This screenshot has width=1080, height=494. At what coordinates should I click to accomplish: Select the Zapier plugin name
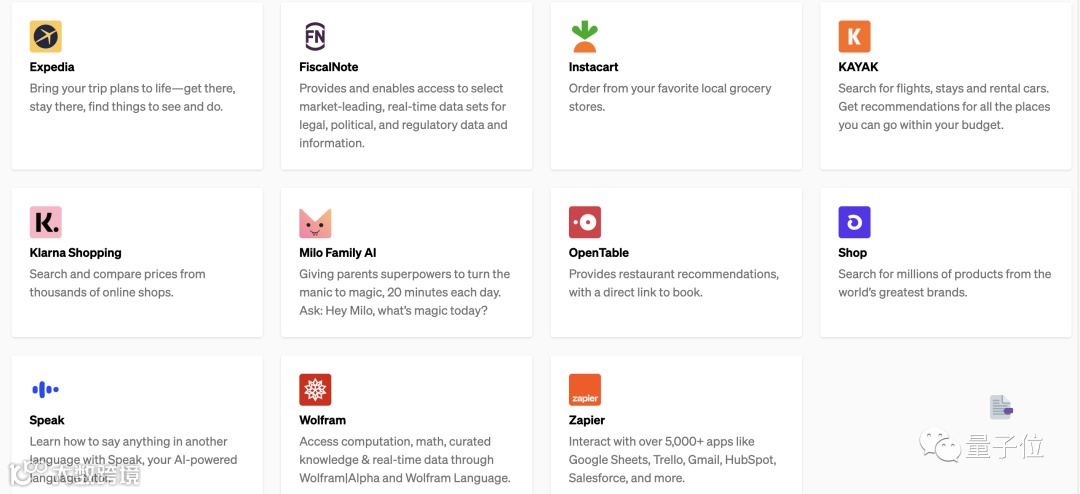[587, 420]
